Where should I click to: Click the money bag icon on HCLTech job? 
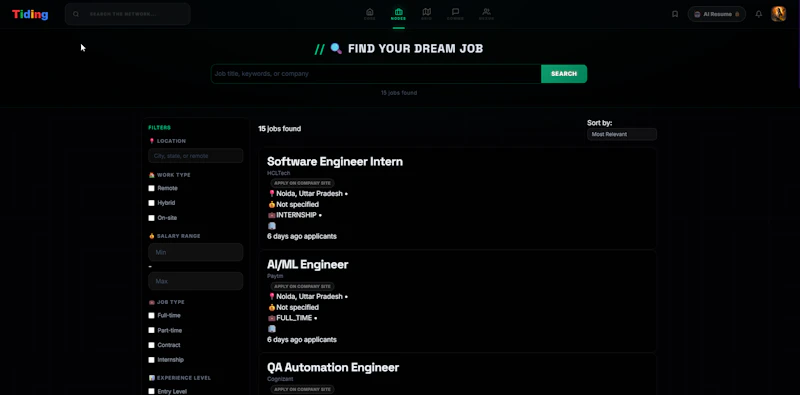coord(272,205)
